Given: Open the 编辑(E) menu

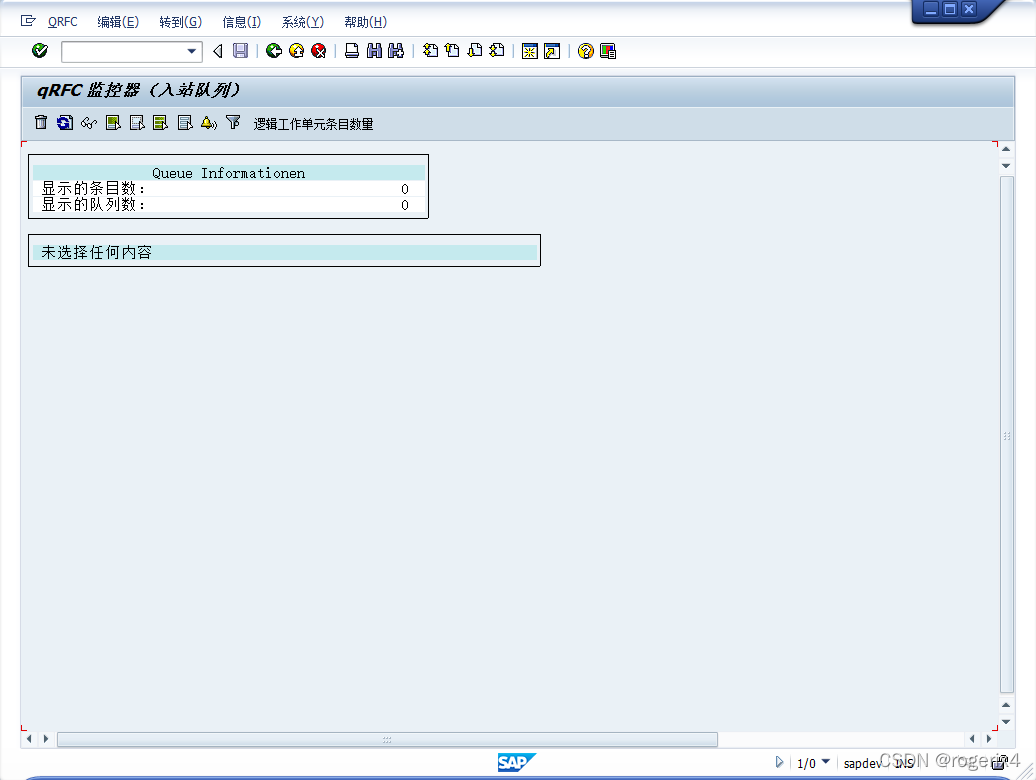Looking at the screenshot, I should 118,22.
